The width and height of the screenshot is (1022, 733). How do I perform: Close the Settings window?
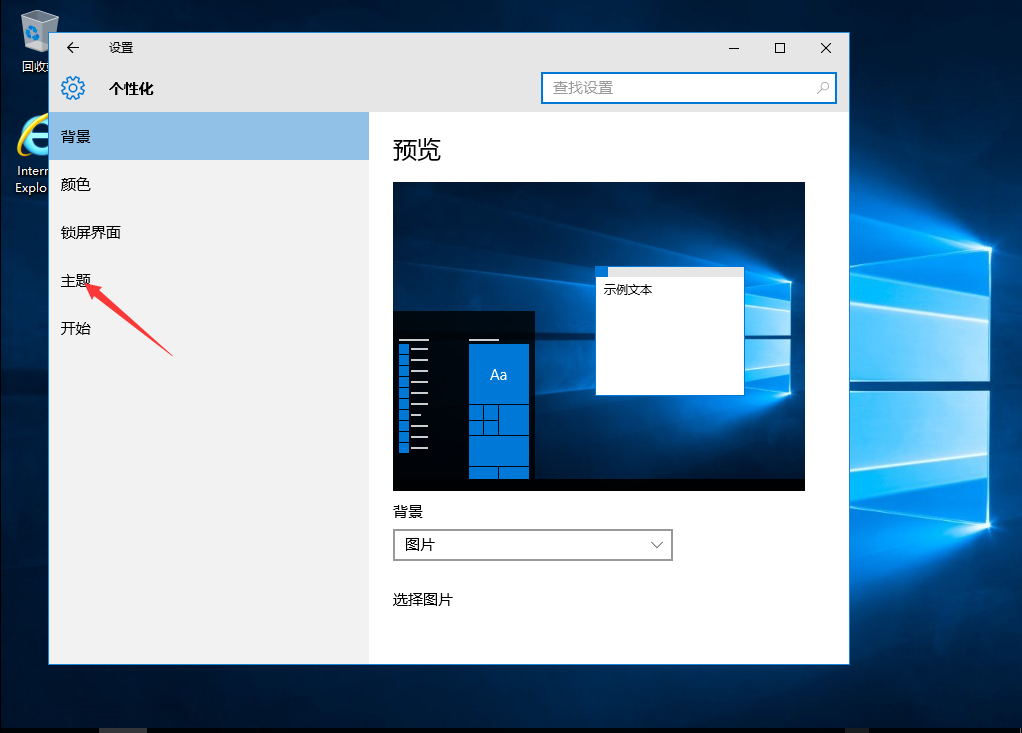point(826,48)
